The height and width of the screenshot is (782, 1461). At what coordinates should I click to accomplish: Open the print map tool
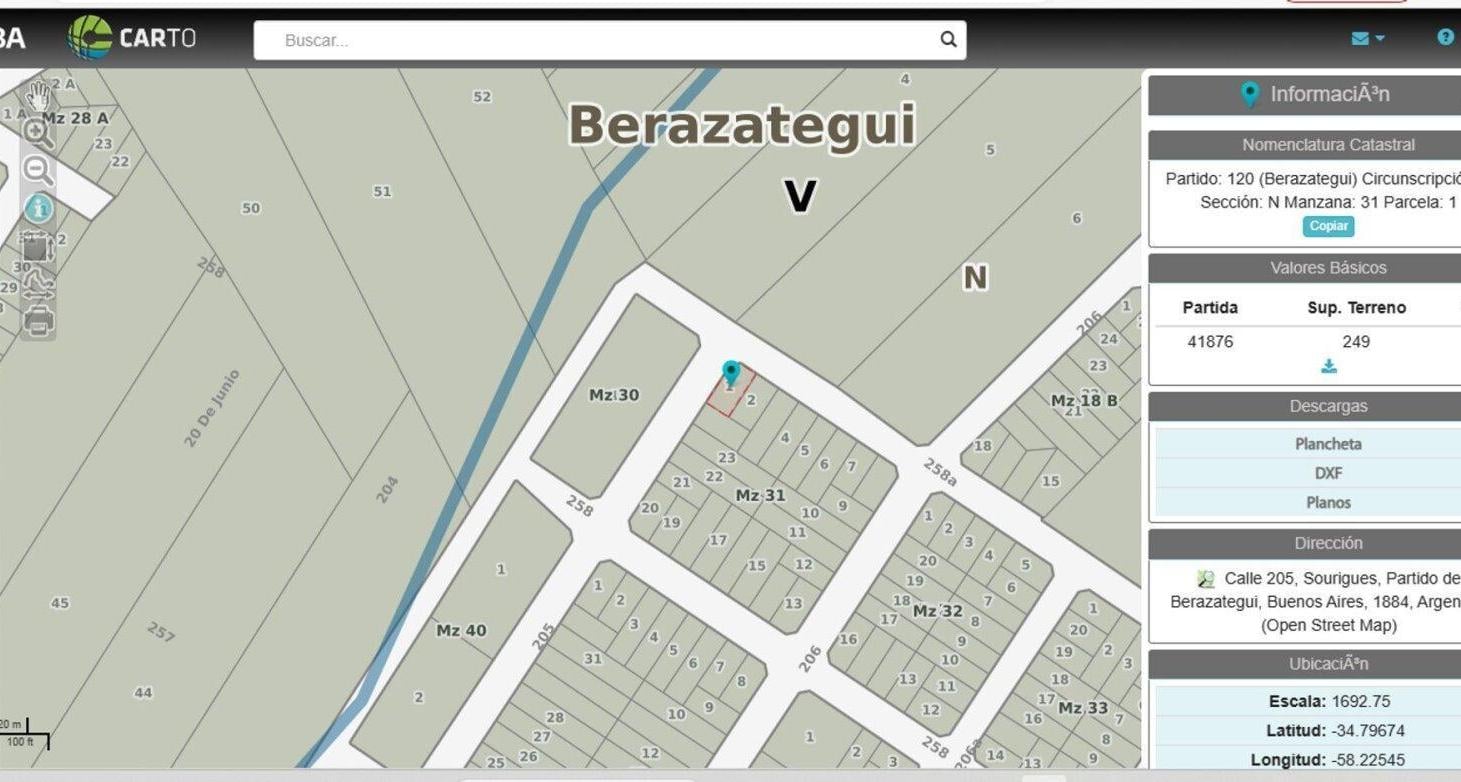(38, 322)
